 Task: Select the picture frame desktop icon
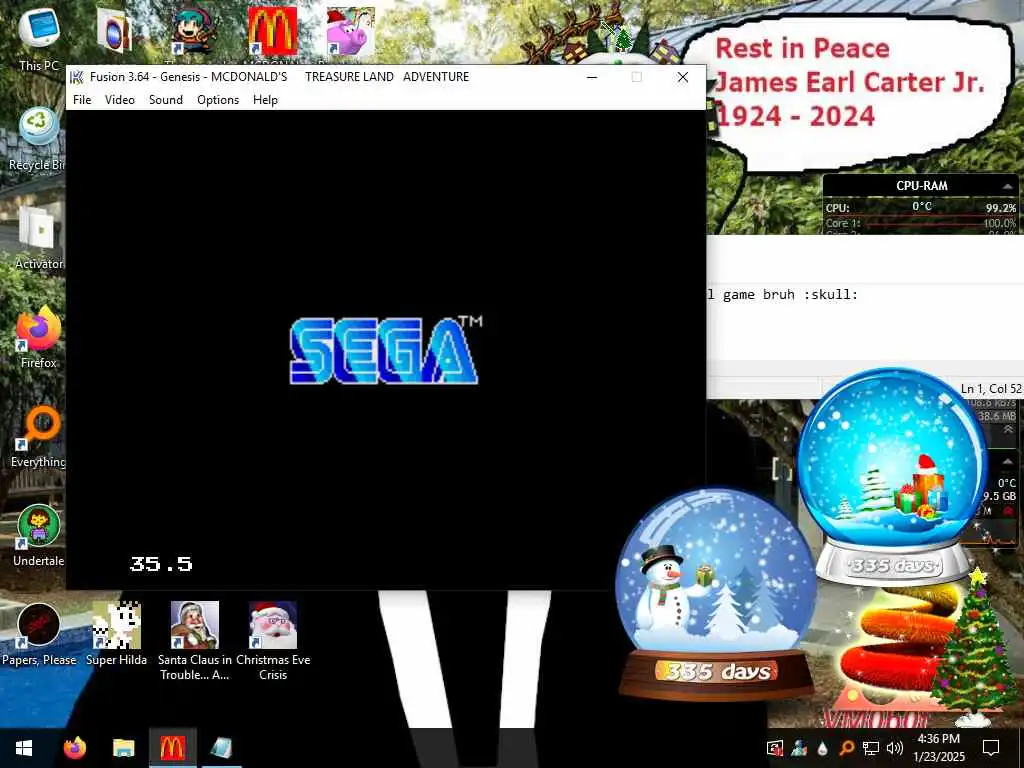pos(115,31)
